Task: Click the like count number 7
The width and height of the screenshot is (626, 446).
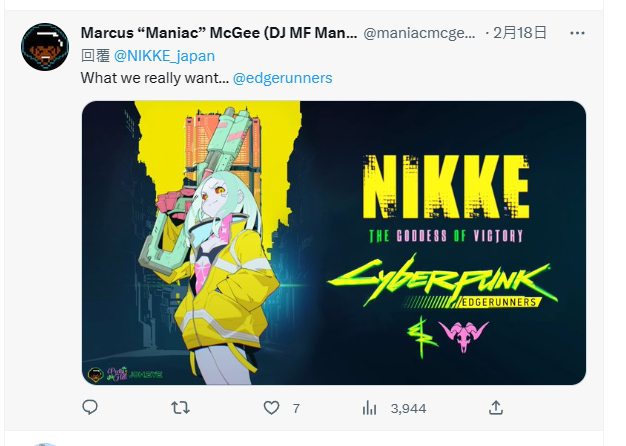Action: click(x=296, y=408)
